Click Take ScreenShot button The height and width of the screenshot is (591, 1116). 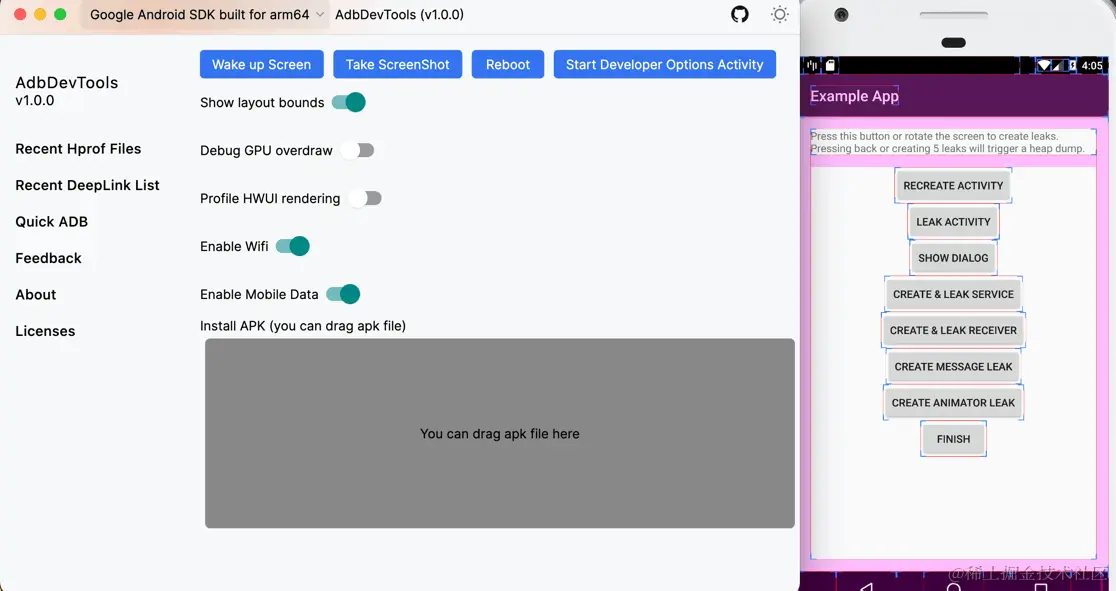pos(397,64)
